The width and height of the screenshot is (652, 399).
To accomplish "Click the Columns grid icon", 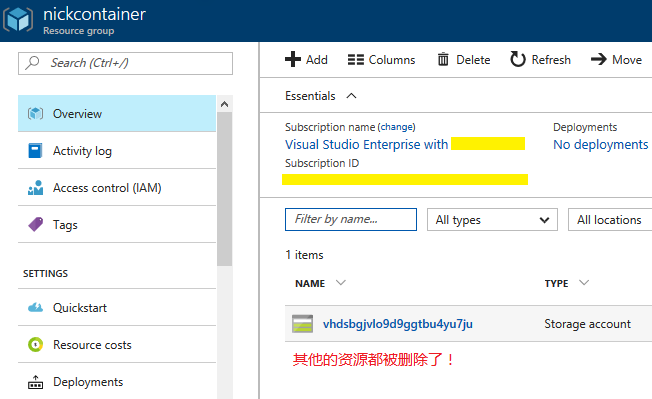I will (356, 59).
